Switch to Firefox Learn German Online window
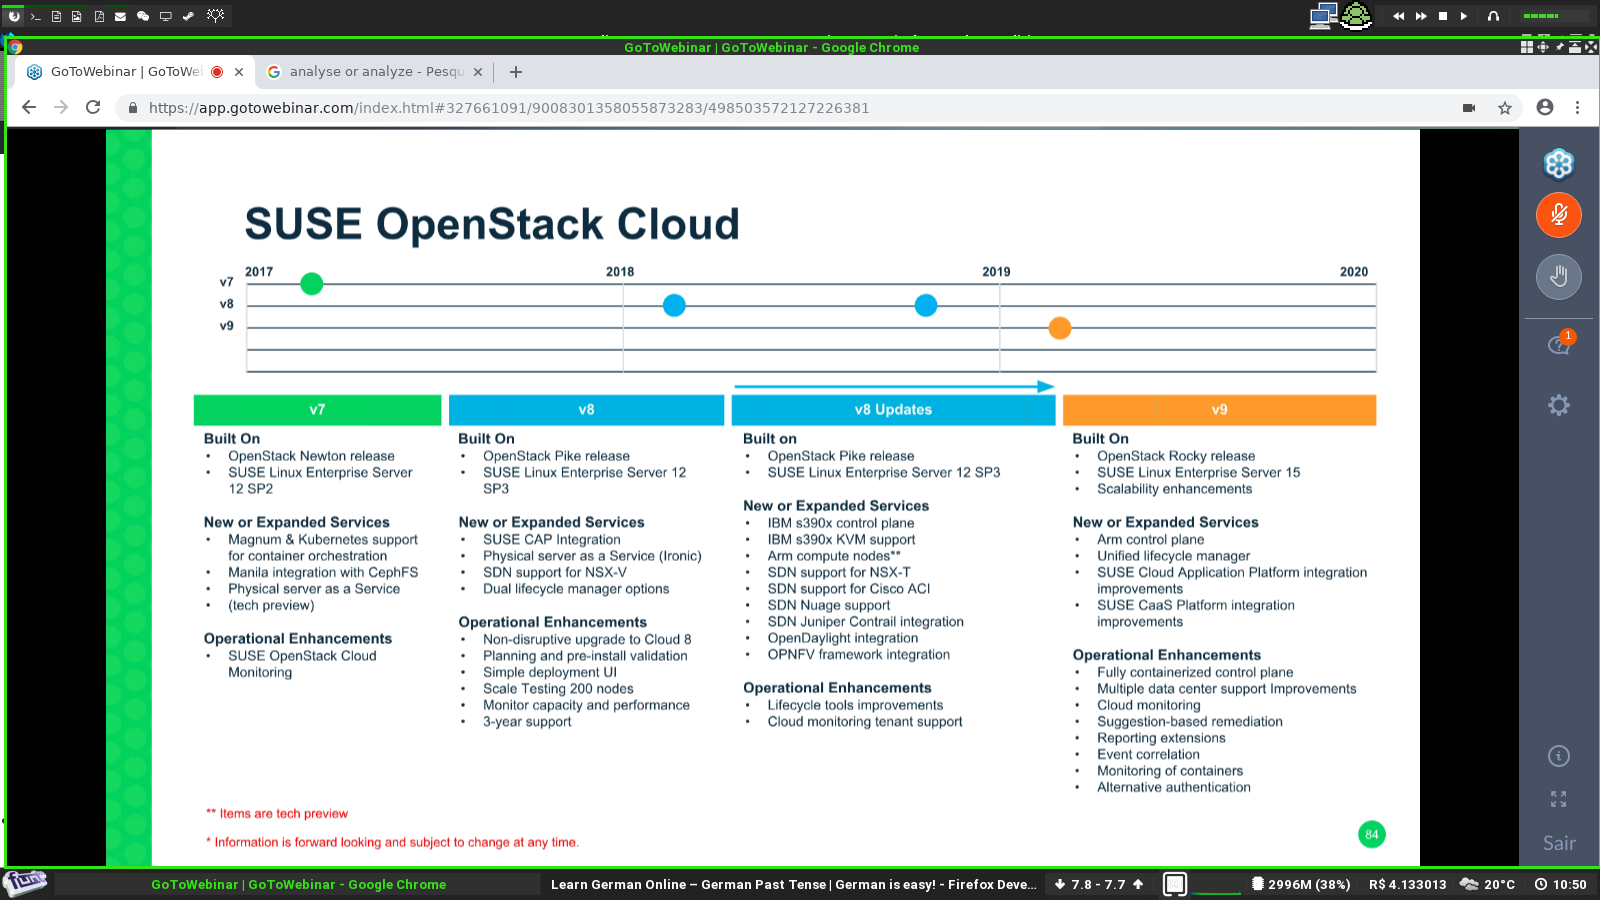Screen dimensions: 1600x900 coord(793,884)
